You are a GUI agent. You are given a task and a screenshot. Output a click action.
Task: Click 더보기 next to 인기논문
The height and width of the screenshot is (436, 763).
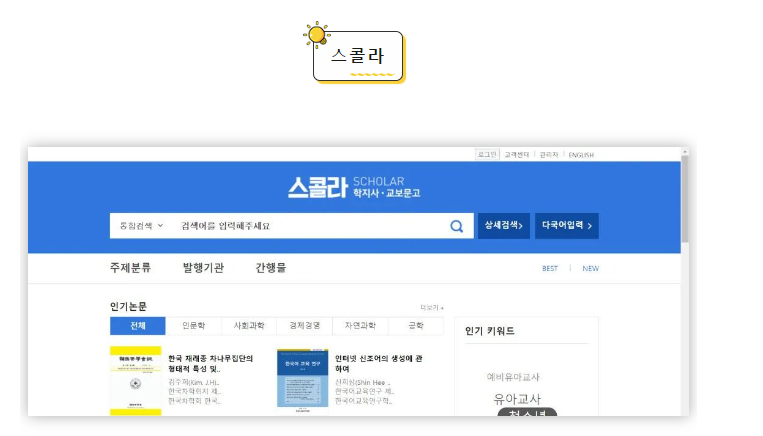point(432,308)
